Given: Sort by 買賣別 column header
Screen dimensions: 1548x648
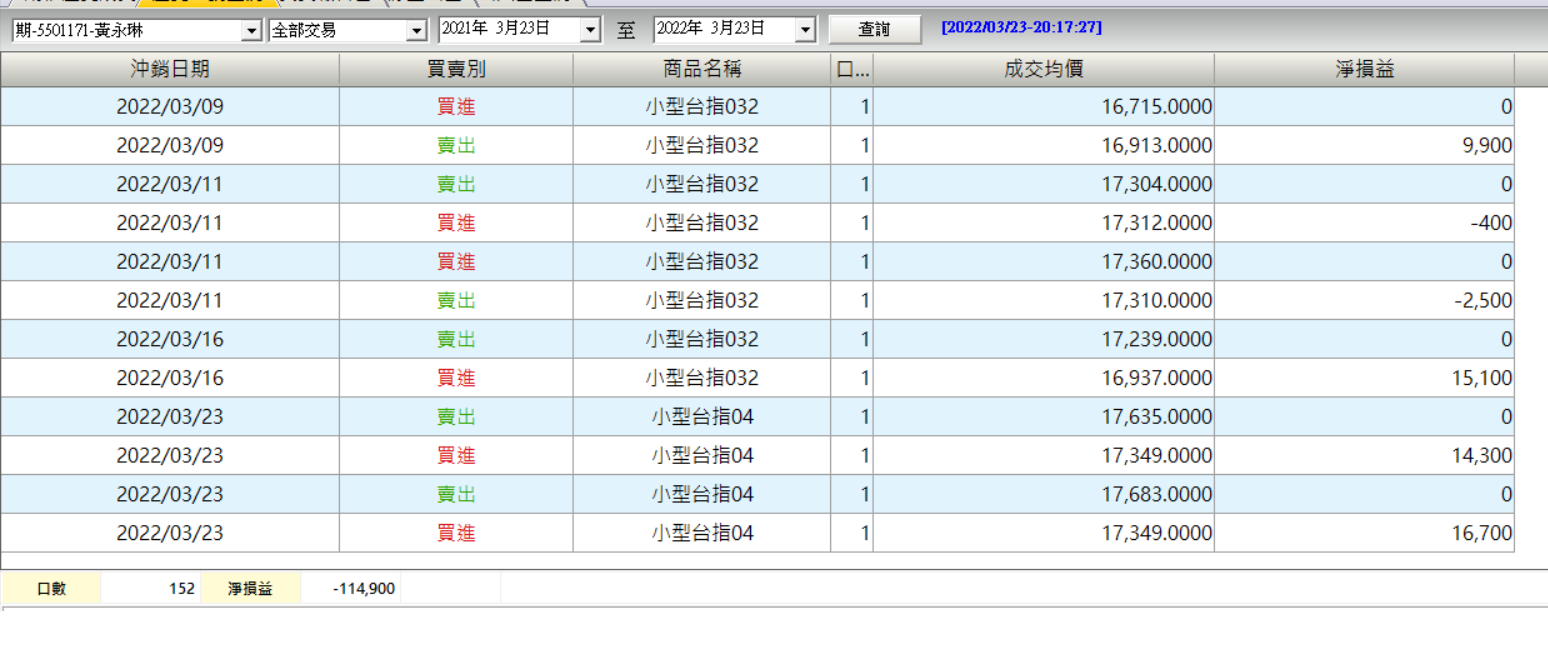Looking at the screenshot, I should click(456, 69).
